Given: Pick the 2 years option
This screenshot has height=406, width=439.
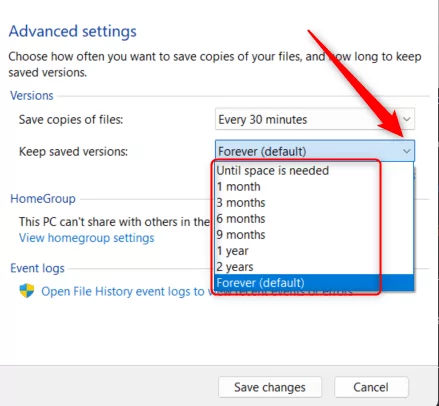Looking at the screenshot, I should click(x=314, y=267).
